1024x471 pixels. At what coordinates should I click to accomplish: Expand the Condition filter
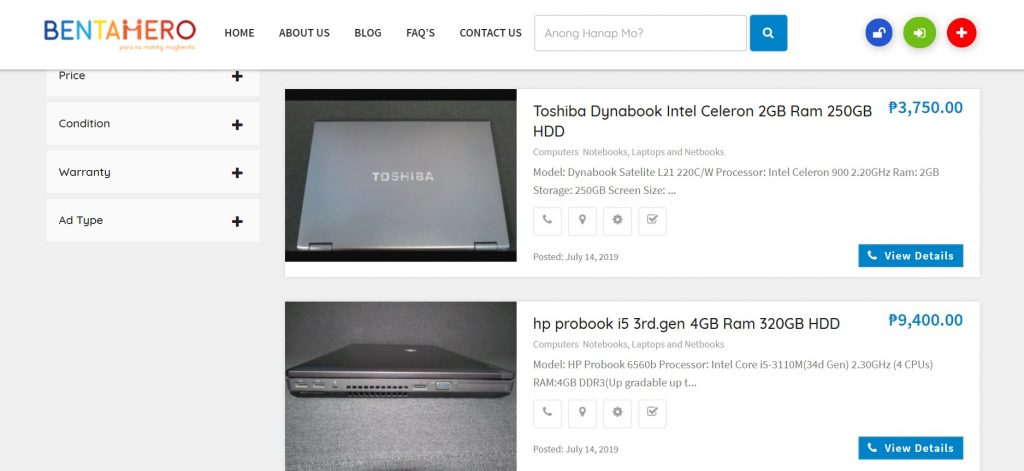point(153,124)
